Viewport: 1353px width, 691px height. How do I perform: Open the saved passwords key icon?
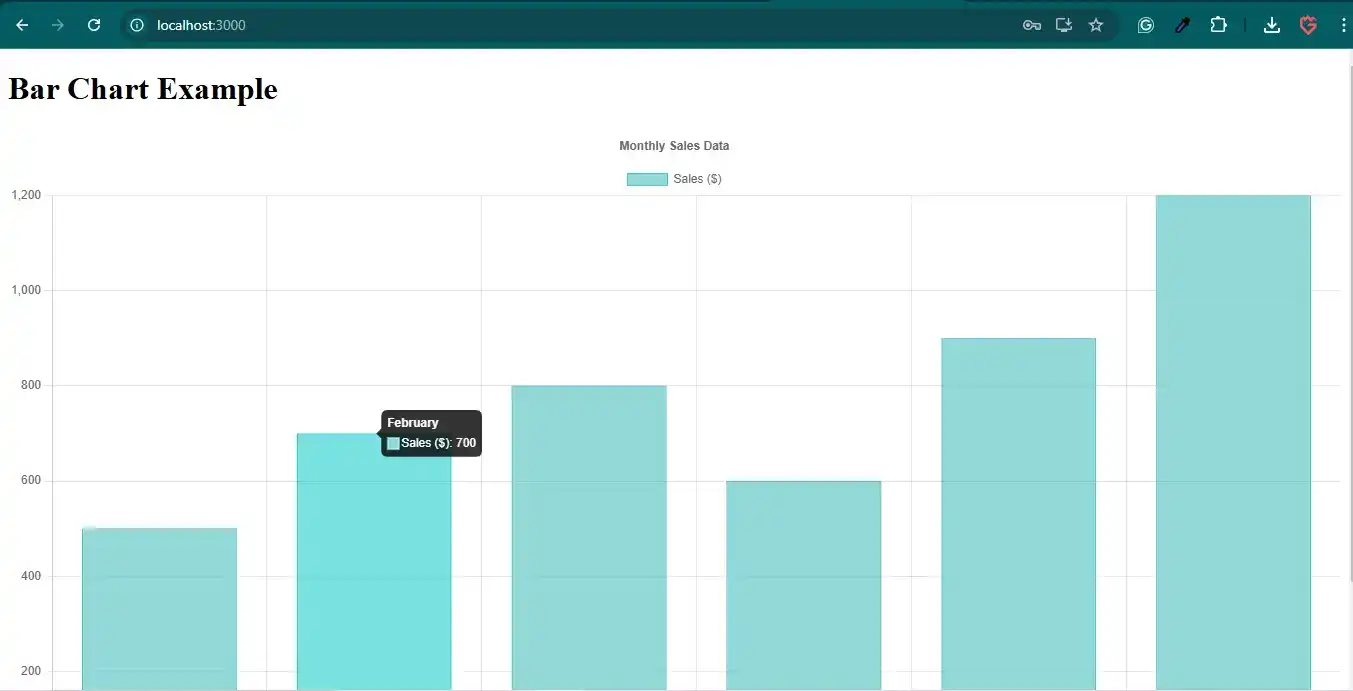[x=1032, y=25]
